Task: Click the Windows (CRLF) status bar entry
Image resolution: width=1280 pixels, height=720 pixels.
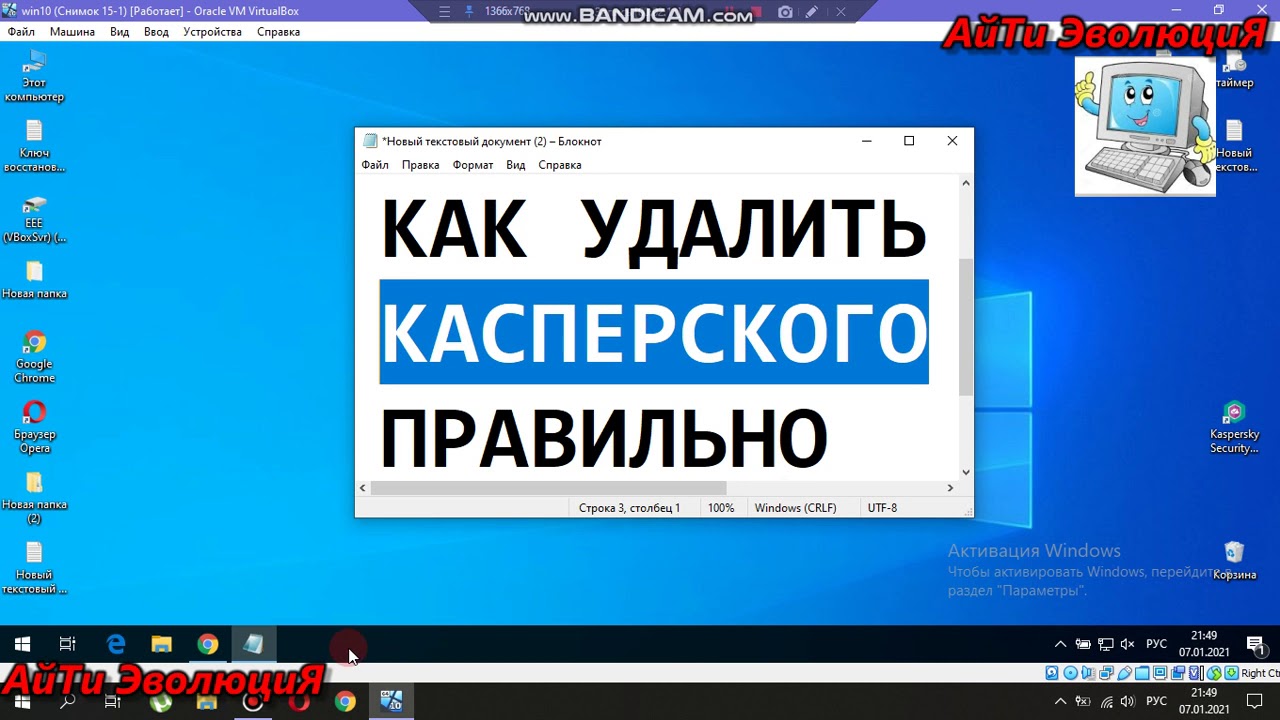Action: click(x=795, y=508)
